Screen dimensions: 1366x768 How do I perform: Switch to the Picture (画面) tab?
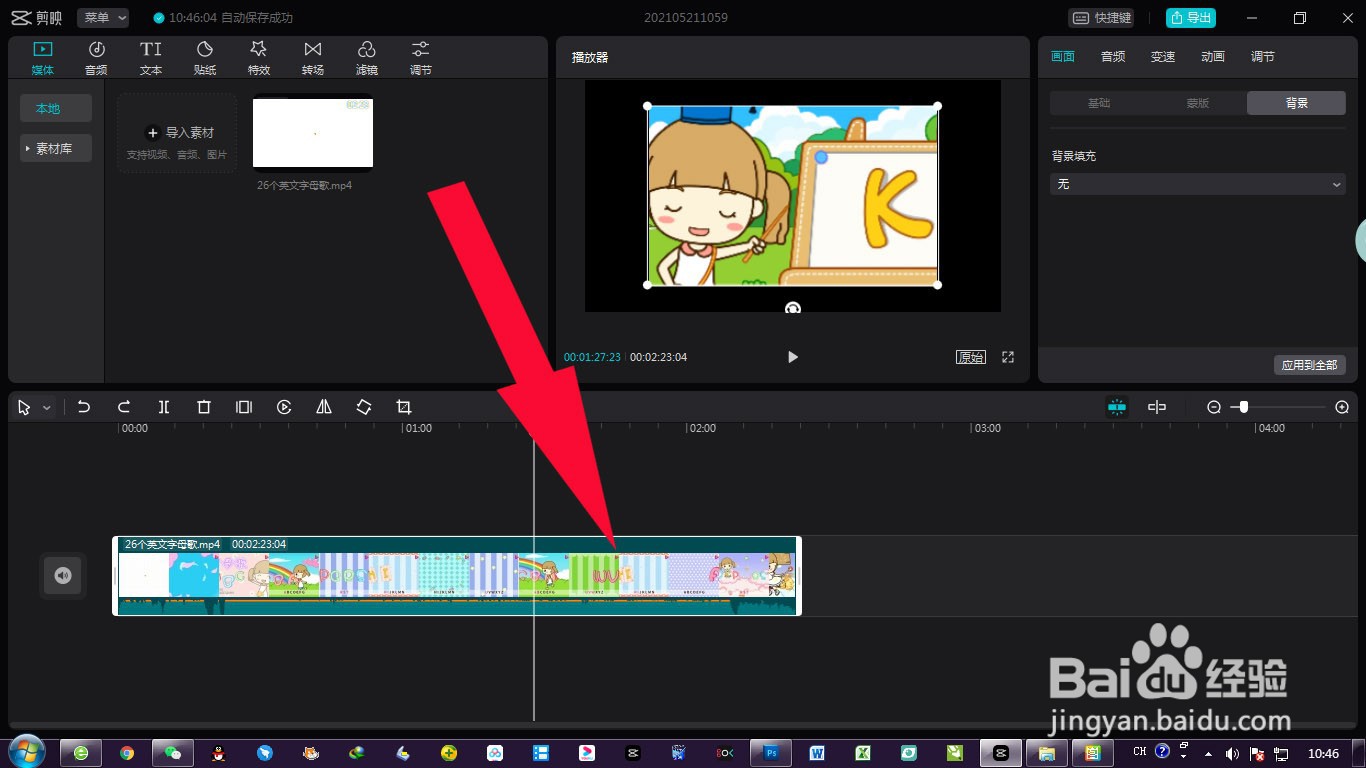point(1063,57)
